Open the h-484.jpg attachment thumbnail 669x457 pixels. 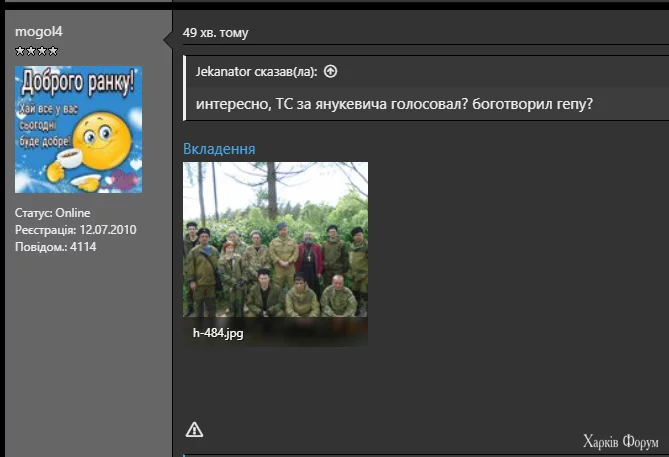coord(275,254)
